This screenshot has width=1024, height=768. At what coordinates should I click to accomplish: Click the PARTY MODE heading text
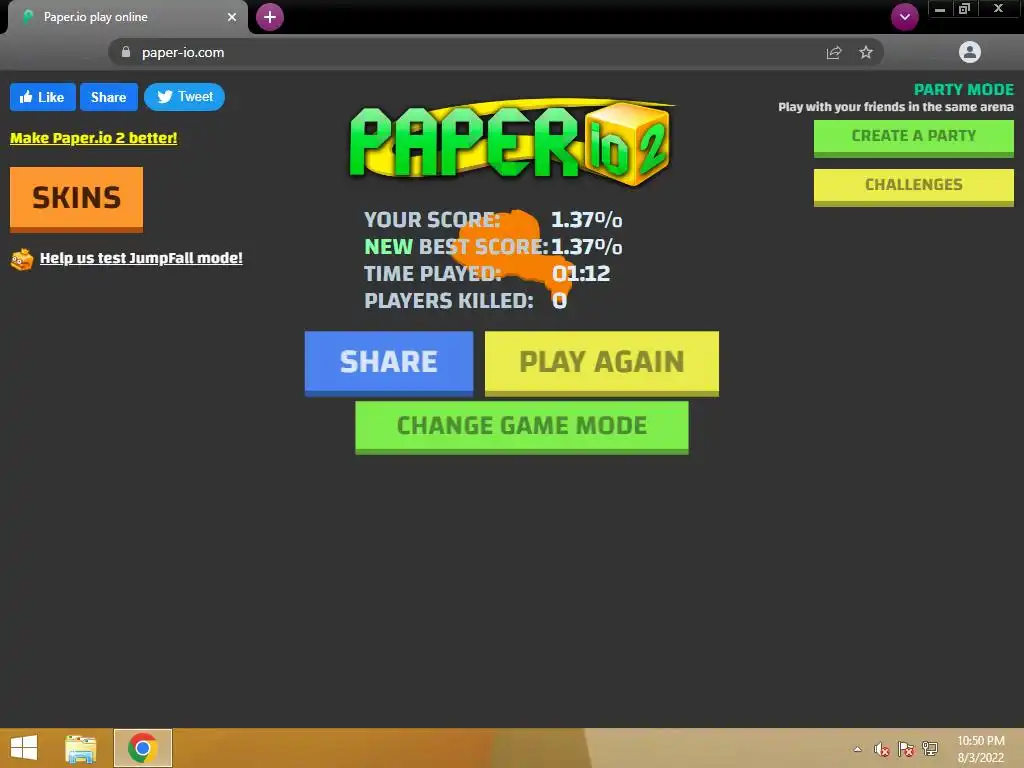(x=963, y=89)
